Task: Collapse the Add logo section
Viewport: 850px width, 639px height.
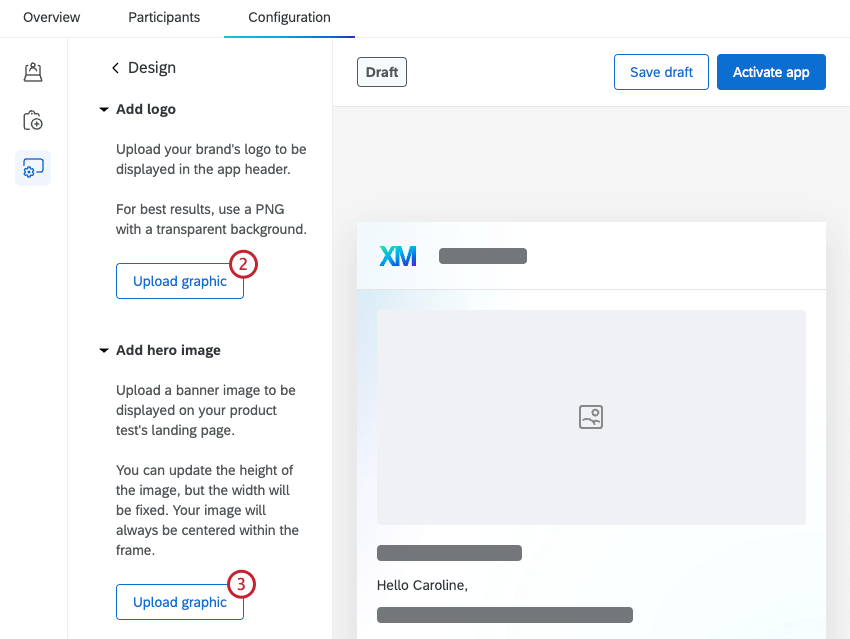Action: (x=104, y=109)
